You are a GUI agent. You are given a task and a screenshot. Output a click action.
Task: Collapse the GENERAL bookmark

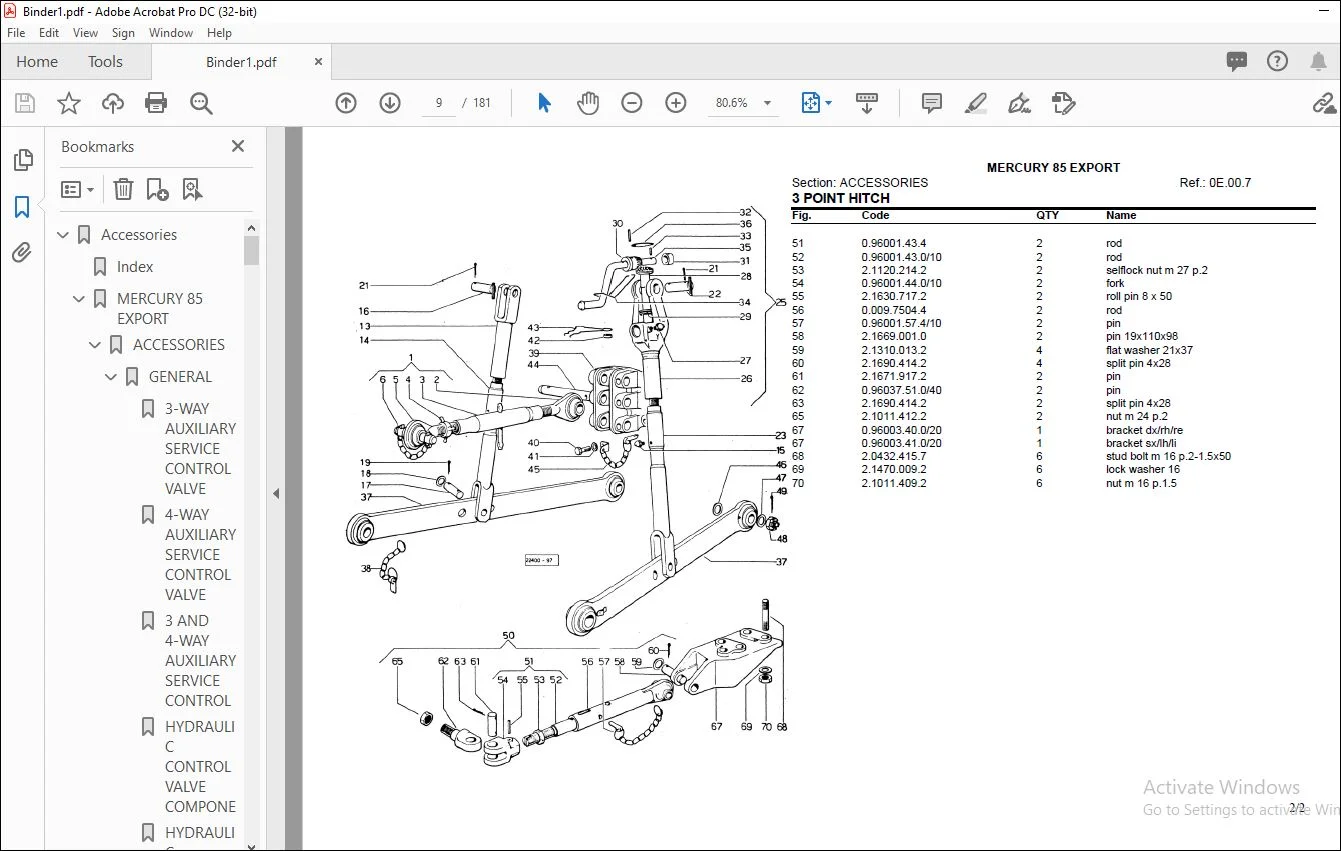click(112, 377)
